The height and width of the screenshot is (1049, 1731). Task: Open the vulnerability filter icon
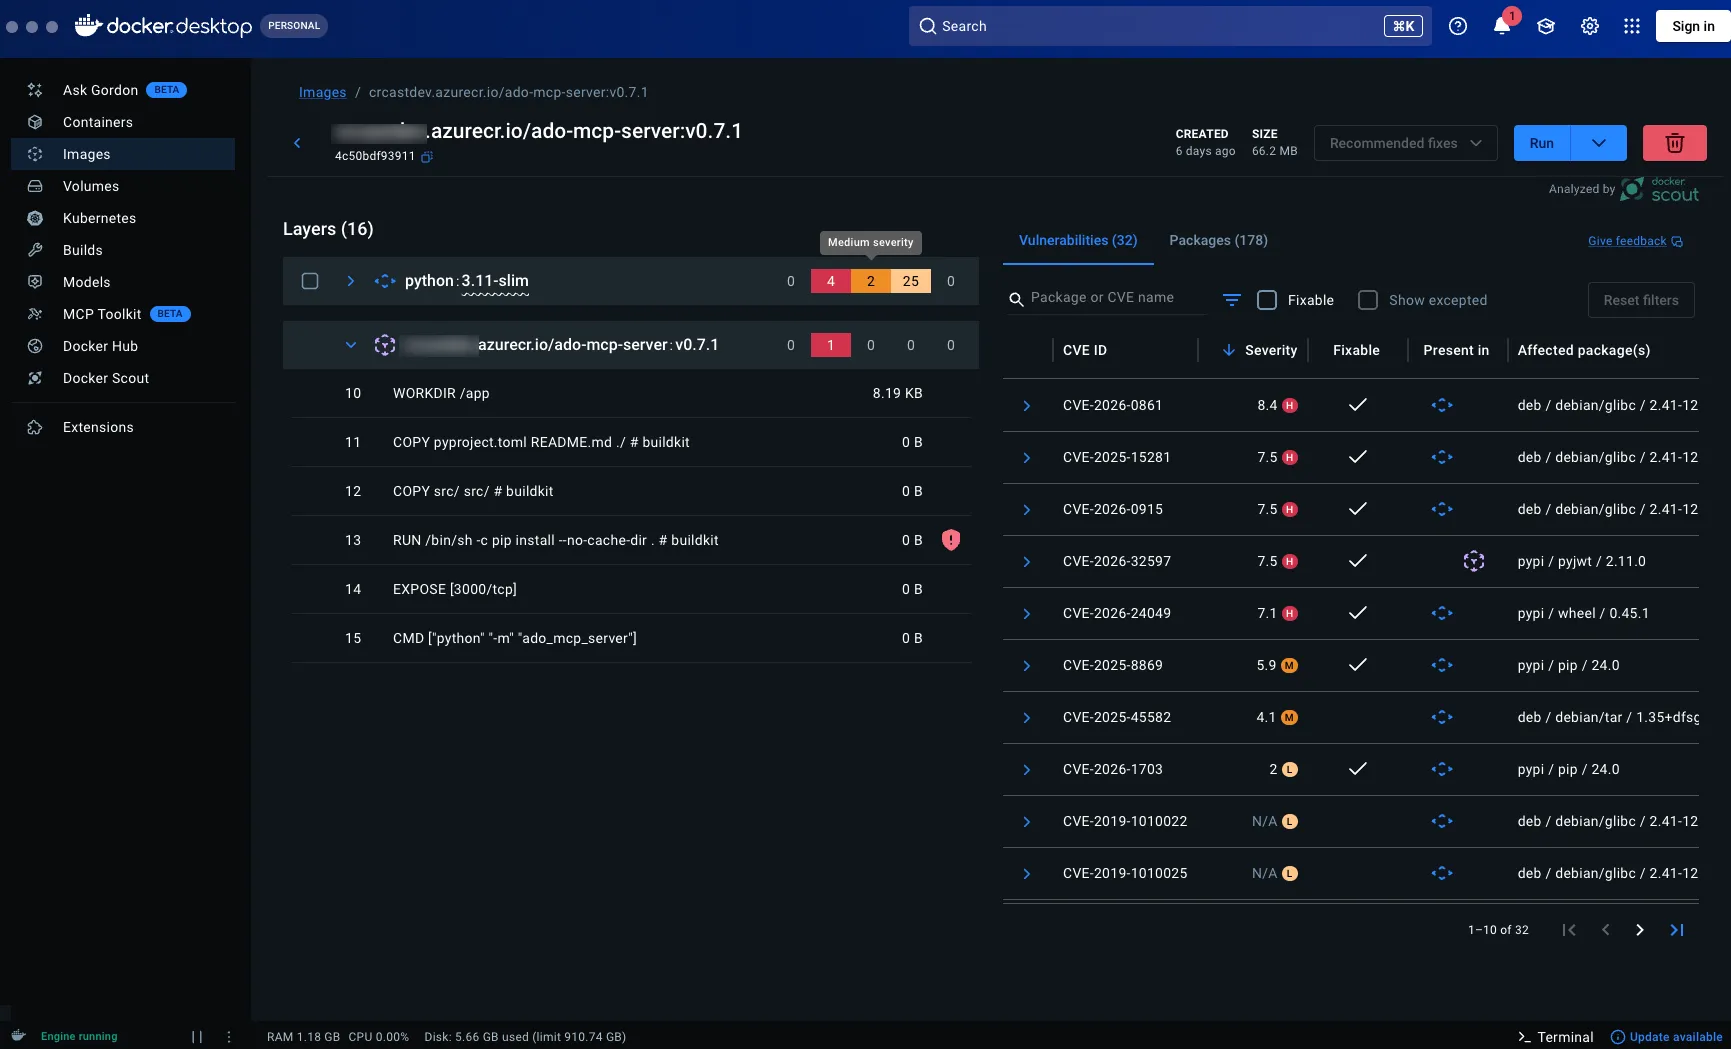pos(1231,300)
